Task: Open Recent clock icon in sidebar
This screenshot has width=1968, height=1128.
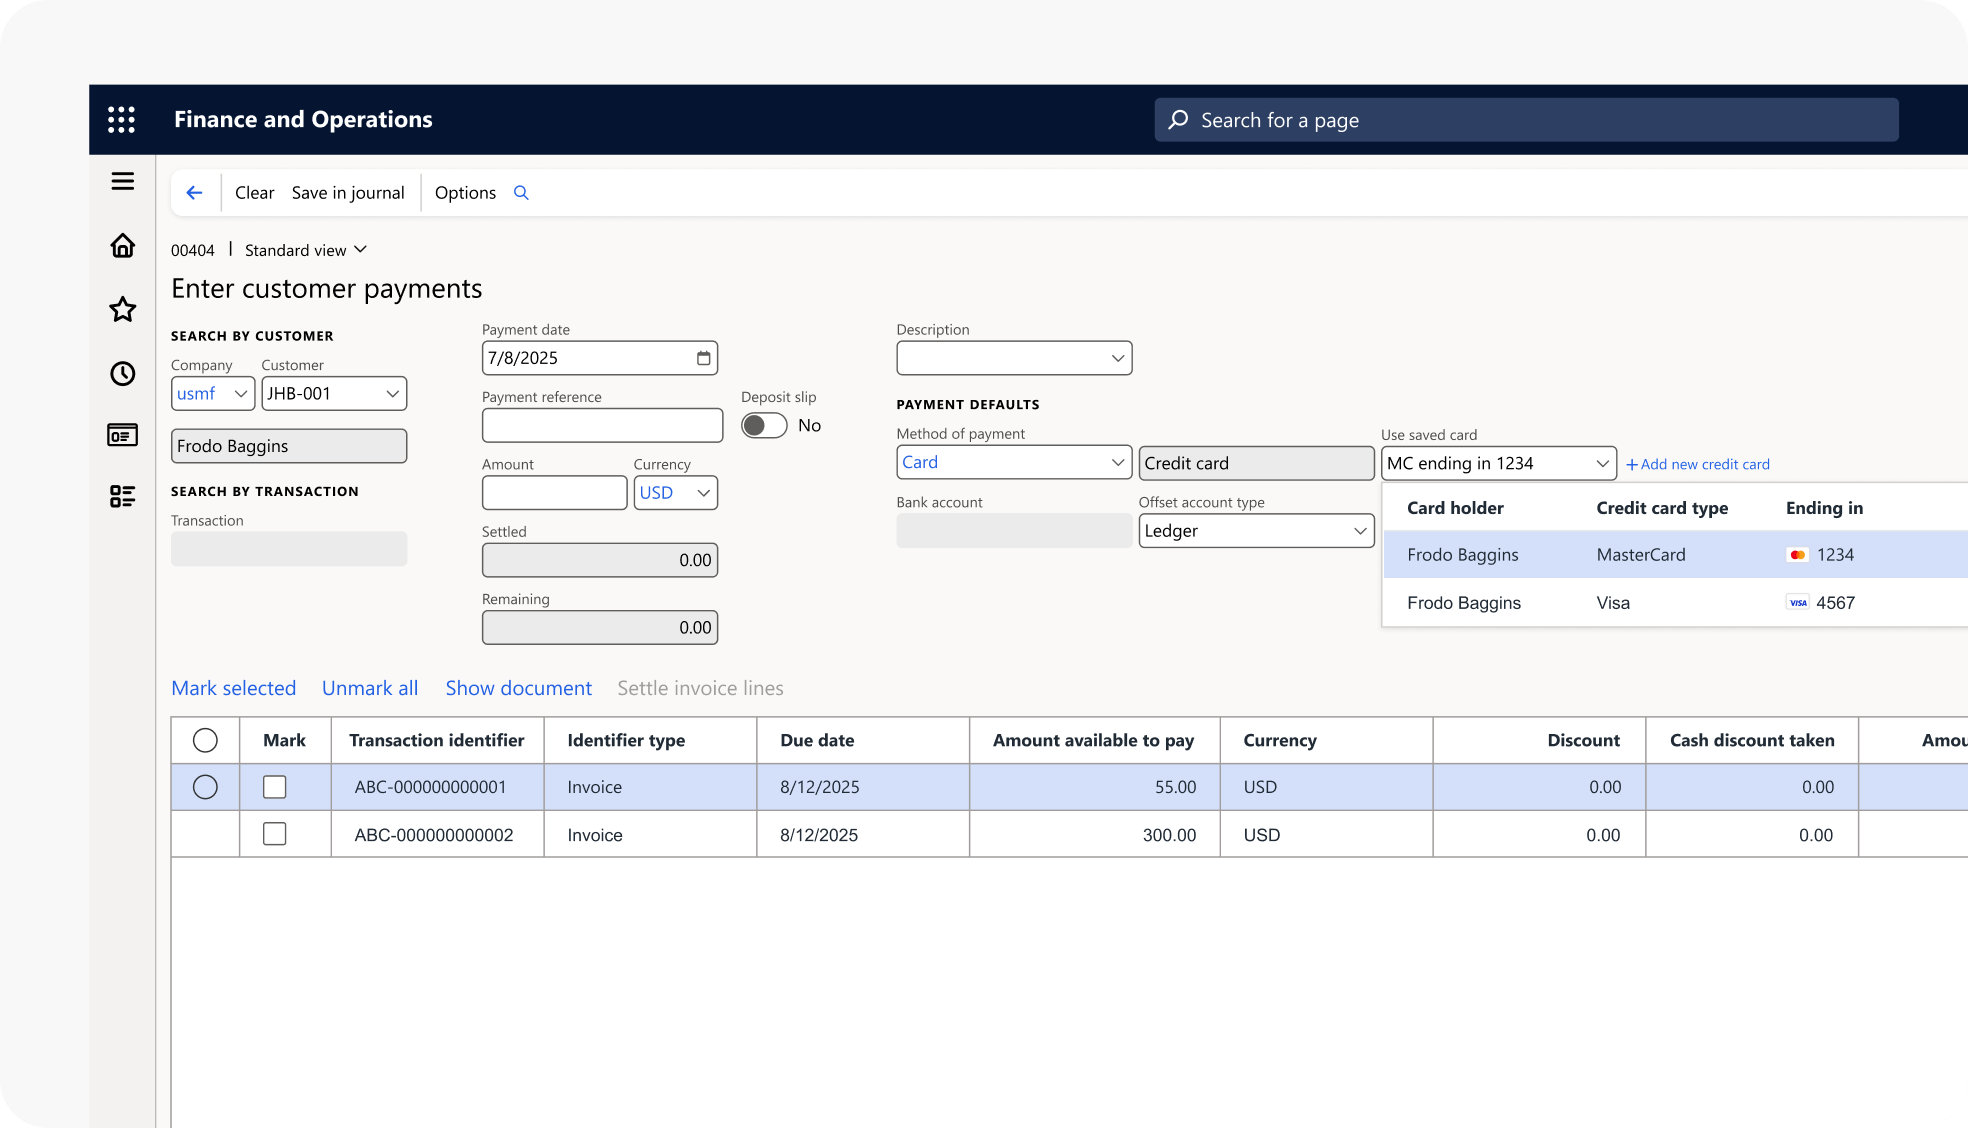Action: coord(122,373)
